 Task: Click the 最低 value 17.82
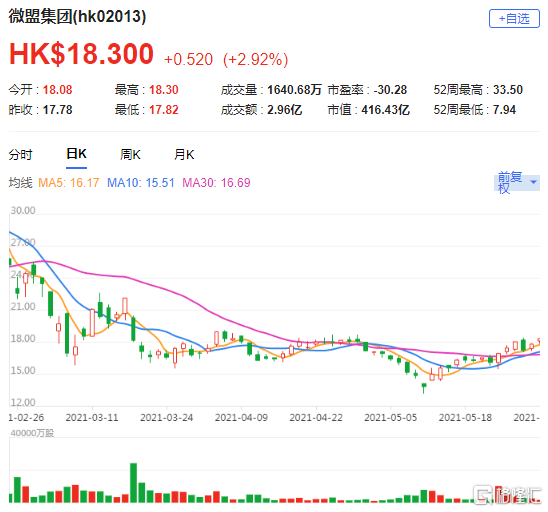(x=164, y=110)
